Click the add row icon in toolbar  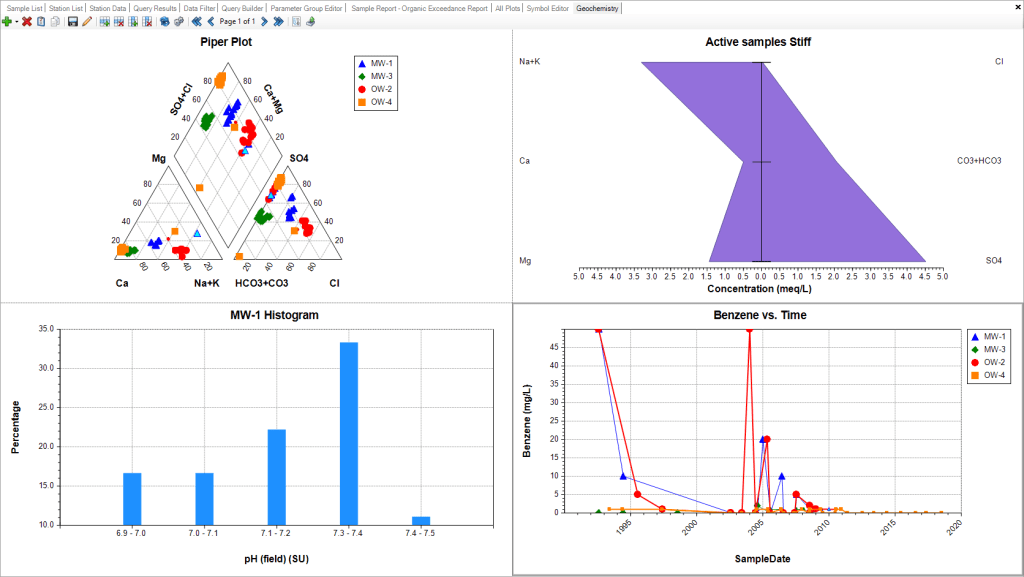[x=105, y=21]
